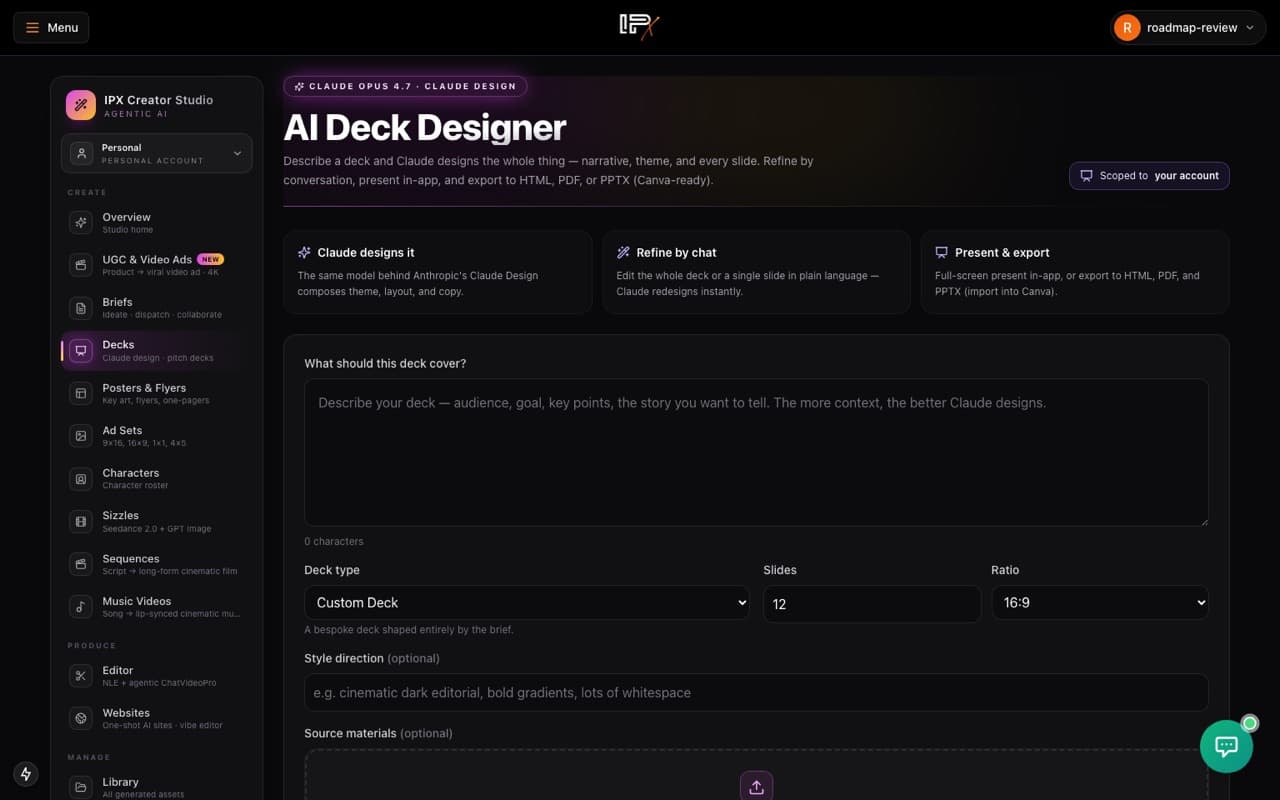Click the Claude designs it sparkle icon
Screen dimensions: 1280x800
tap(305, 253)
